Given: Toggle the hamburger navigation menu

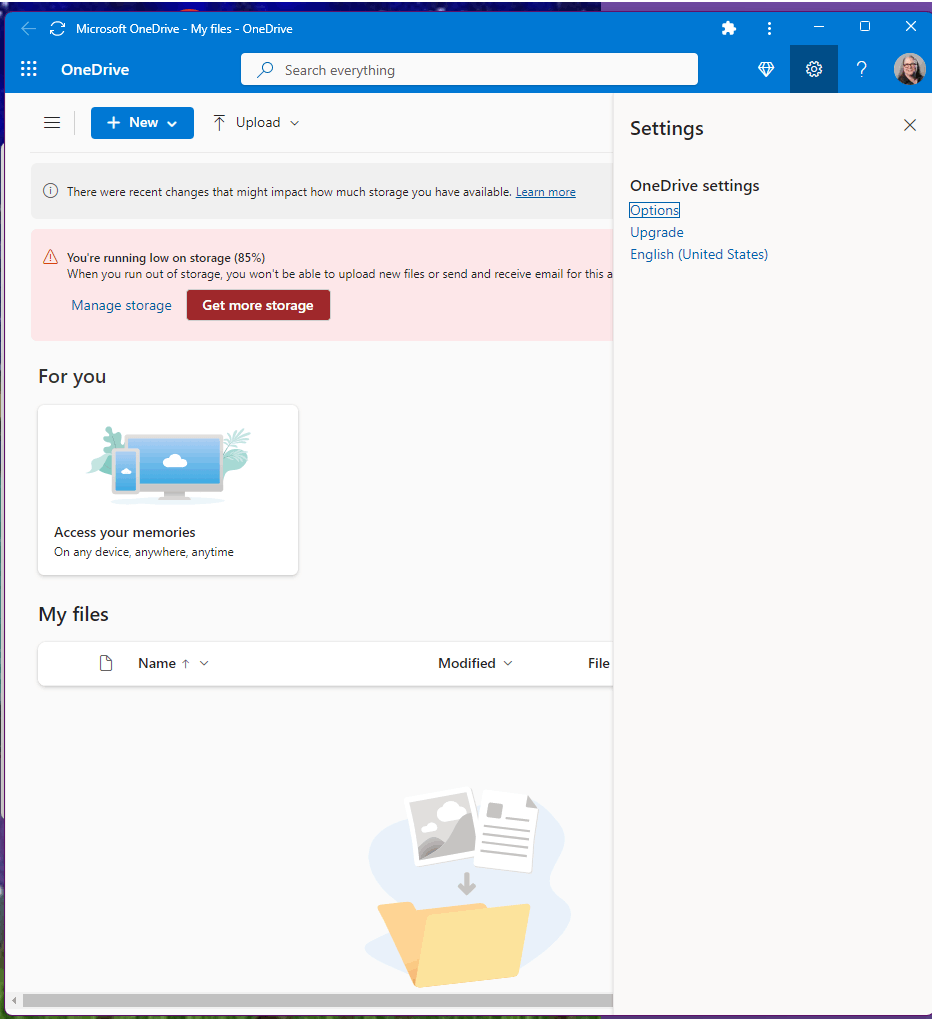Looking at the screenshot, I should 52,122.
